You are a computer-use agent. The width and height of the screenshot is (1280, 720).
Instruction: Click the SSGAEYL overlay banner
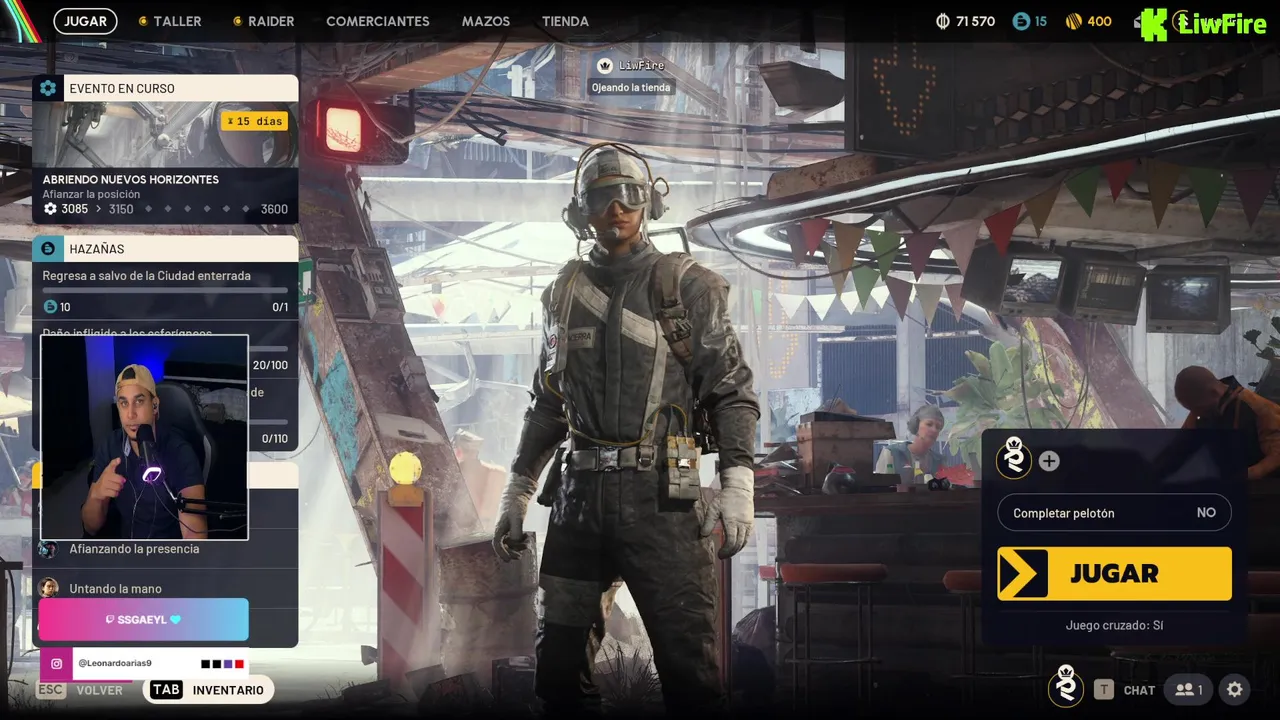143,619
